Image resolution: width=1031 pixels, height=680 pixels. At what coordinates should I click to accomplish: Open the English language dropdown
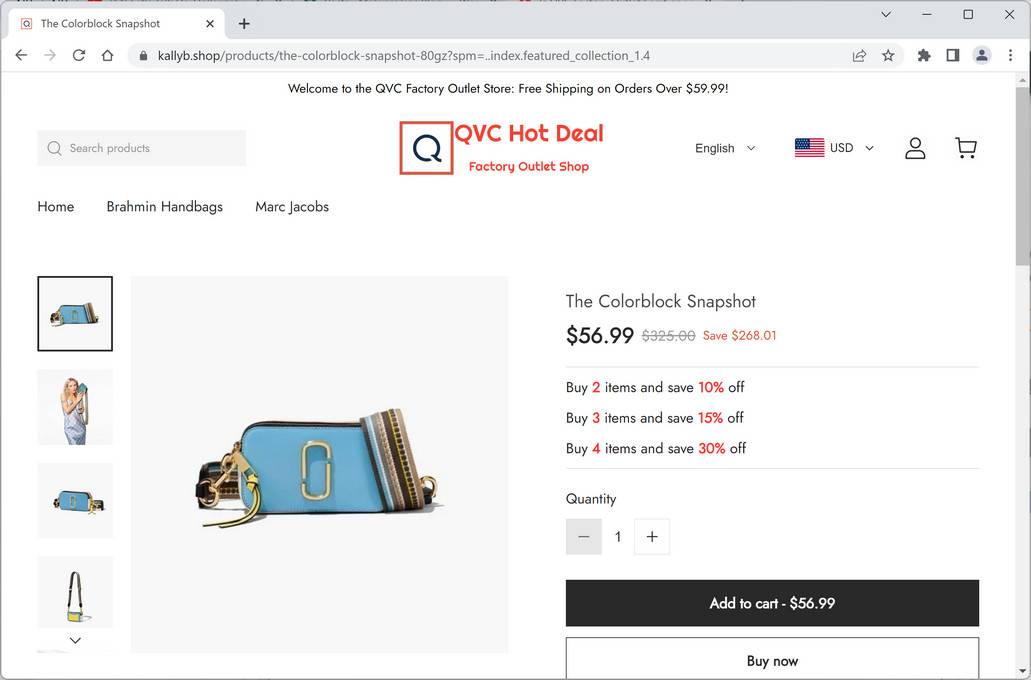[x=725, y=148]
